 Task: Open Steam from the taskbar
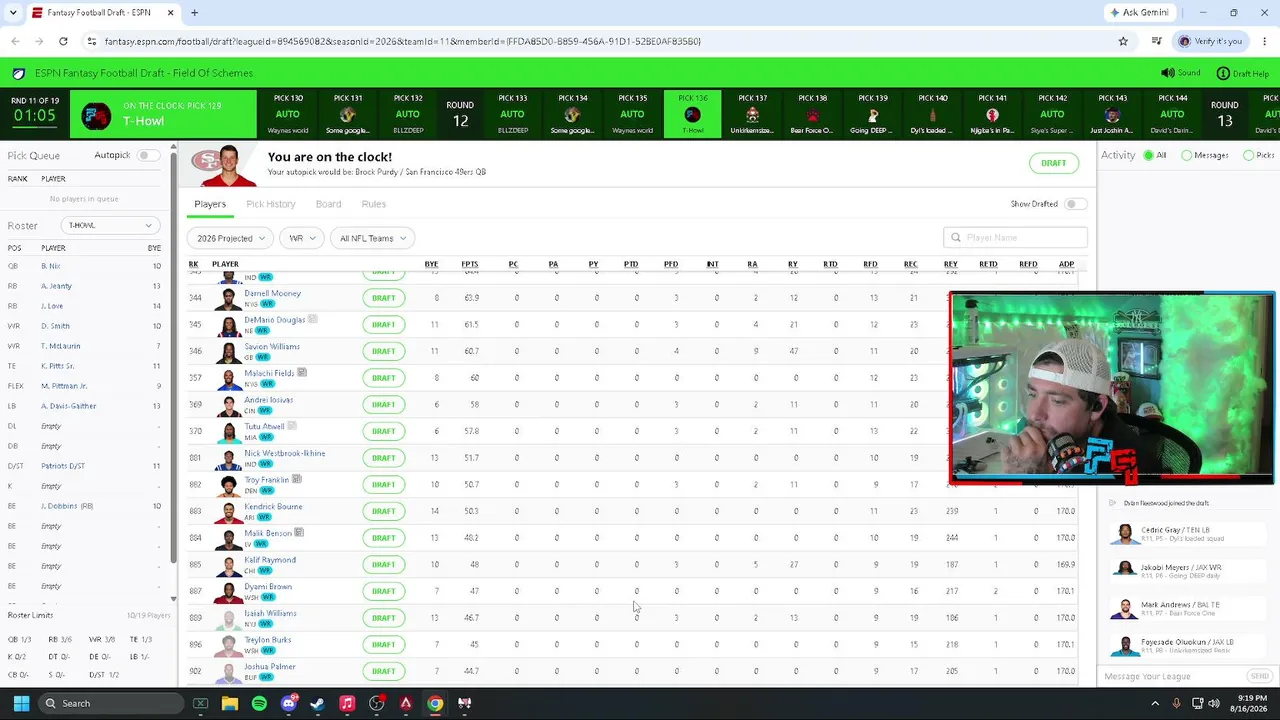(x=318, y=703)
